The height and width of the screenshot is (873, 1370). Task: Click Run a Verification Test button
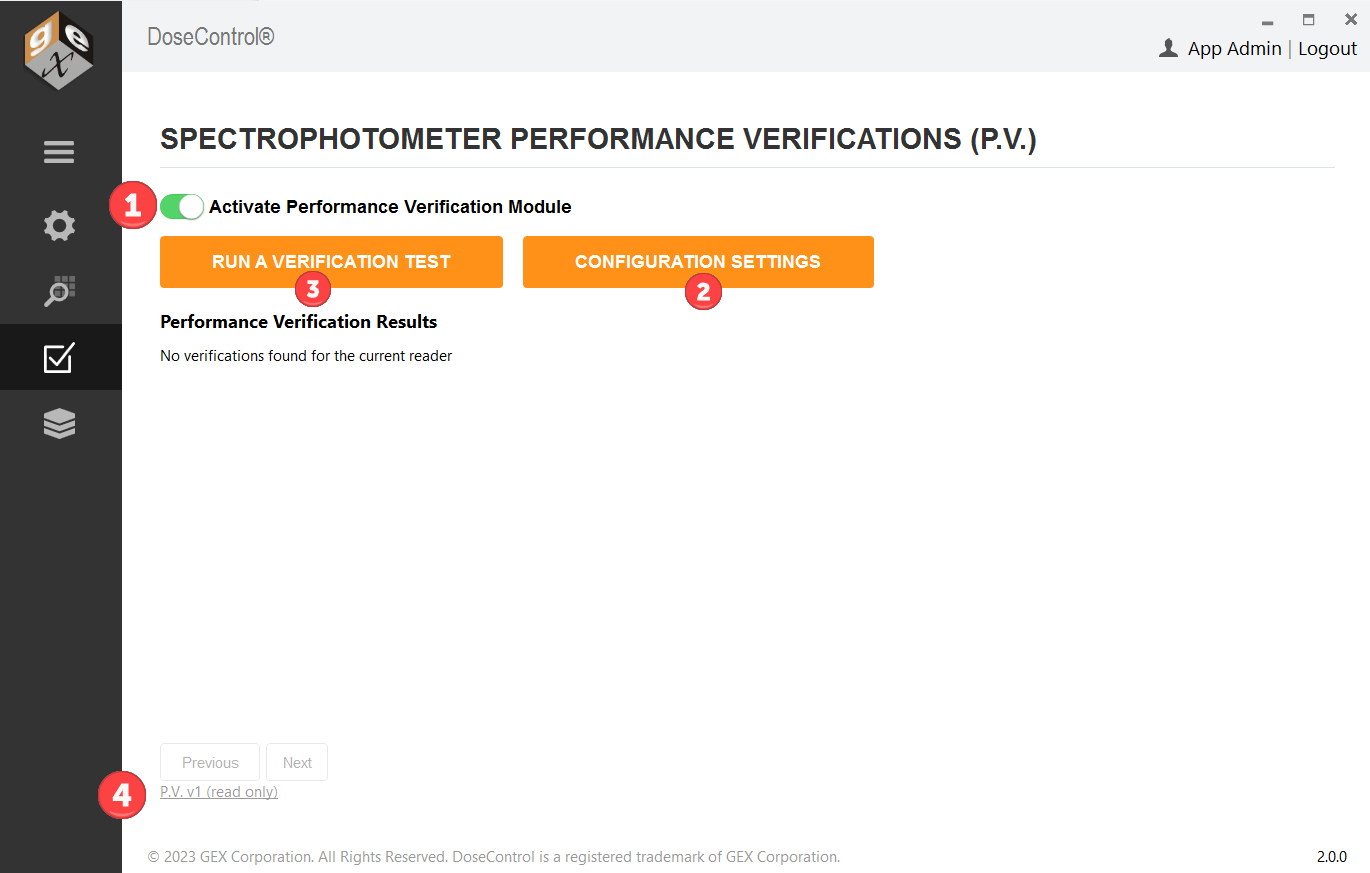click(331, 262)
